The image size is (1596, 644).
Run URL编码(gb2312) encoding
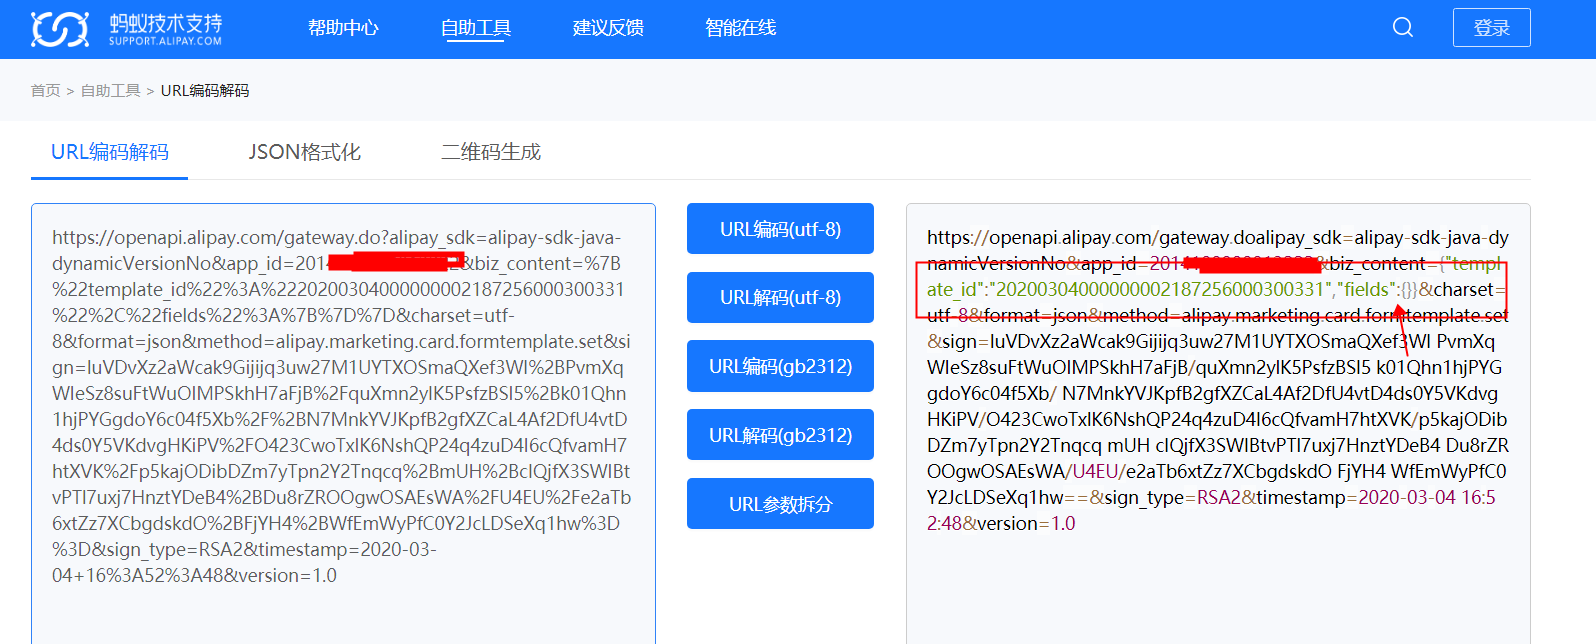coord(780,366)
